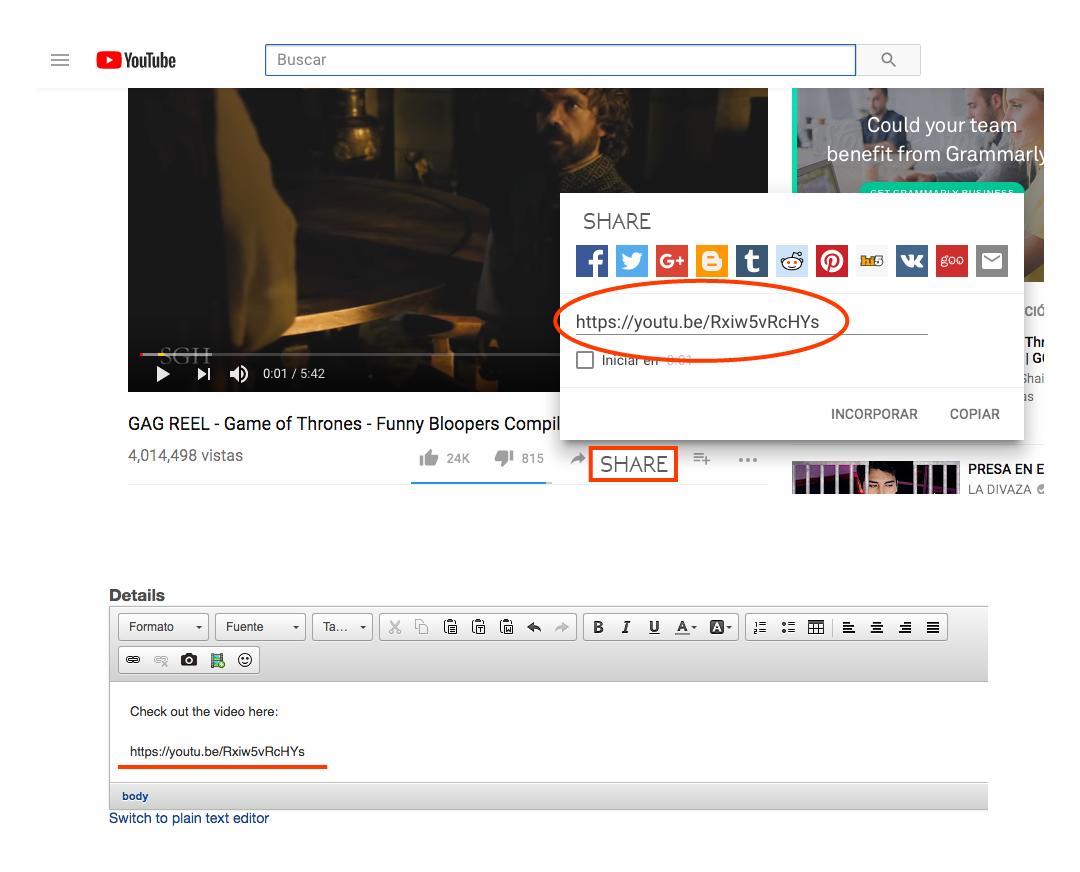
Task: Share video on Tumblr
Action: click(751, 261)
